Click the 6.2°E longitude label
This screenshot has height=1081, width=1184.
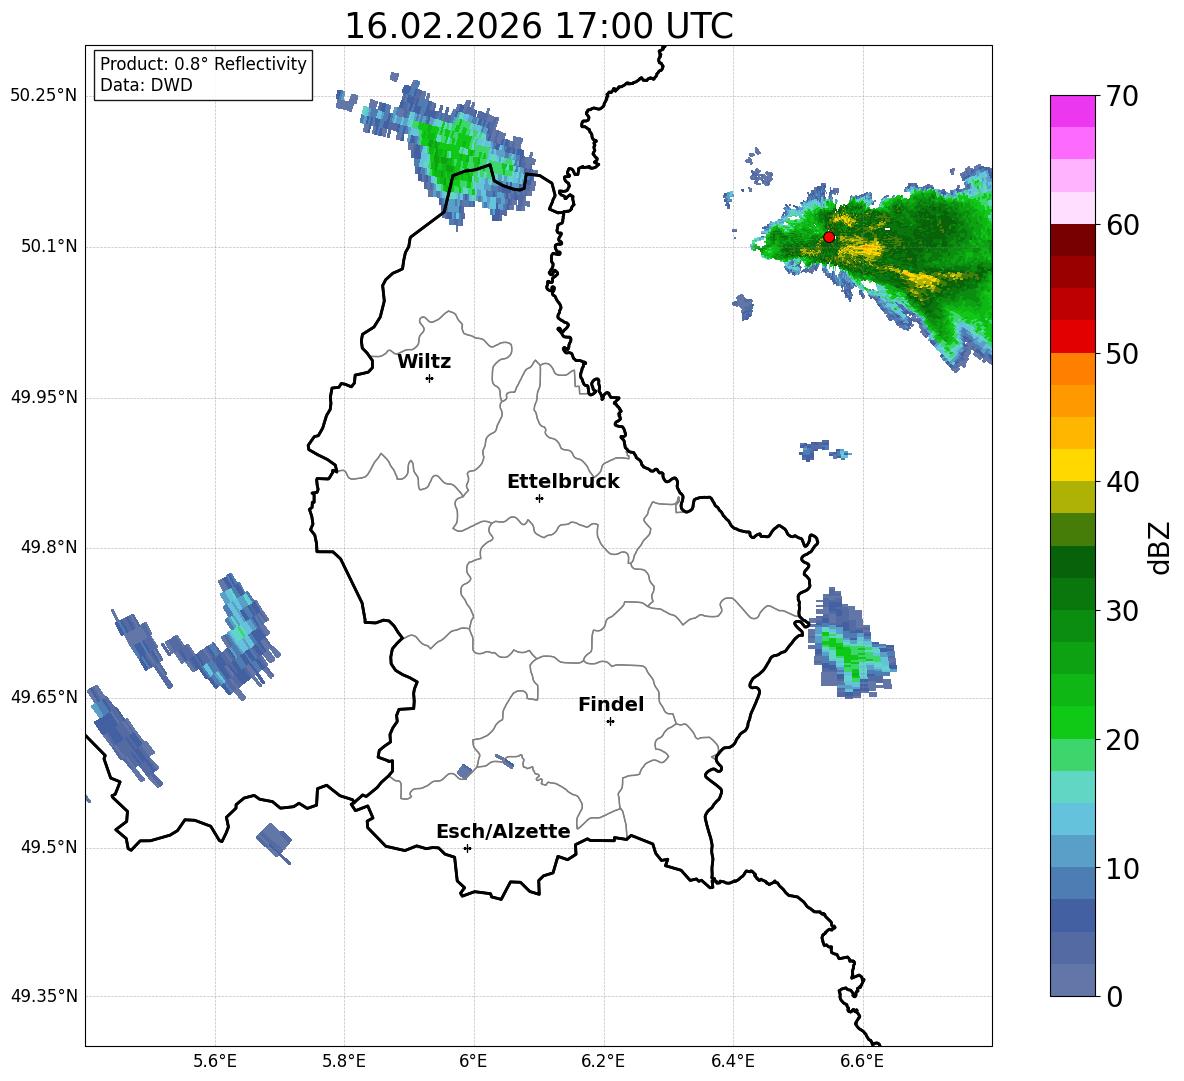click(x=603, y=1061)
